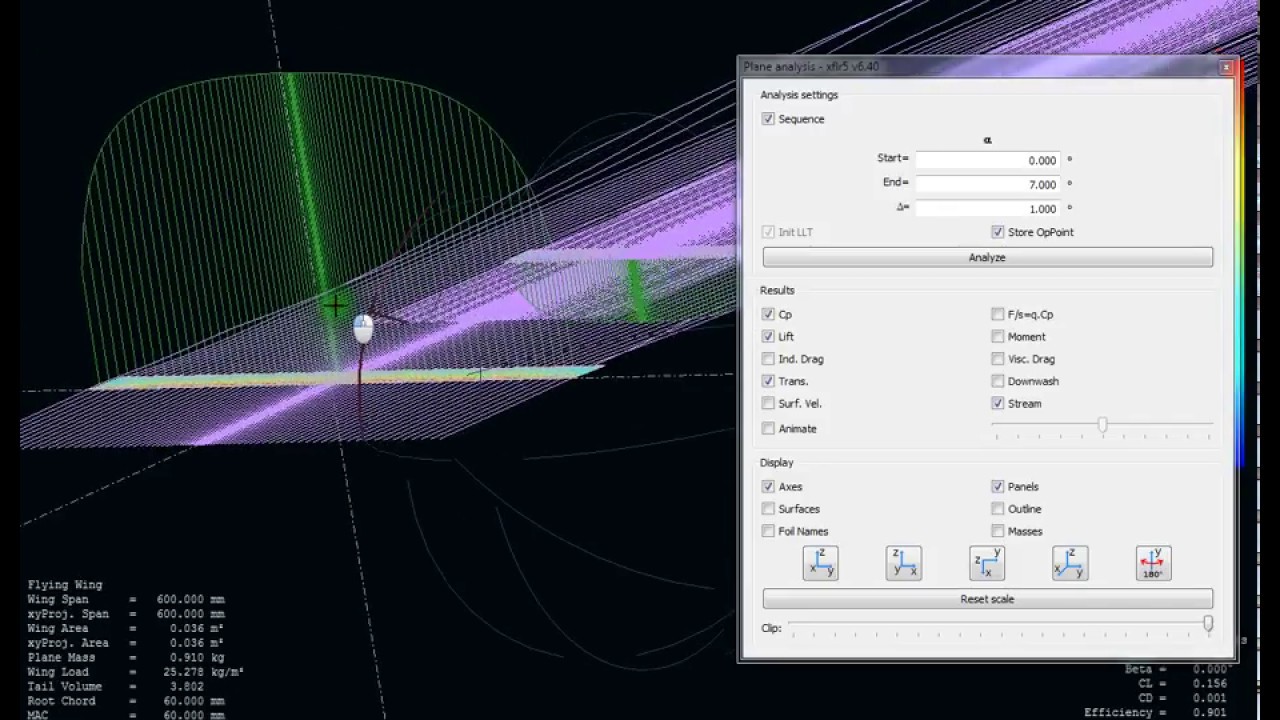Click the side view icon with y-left, x-right axes
This screenshot has width=1280, height=720.
point(903,563)
